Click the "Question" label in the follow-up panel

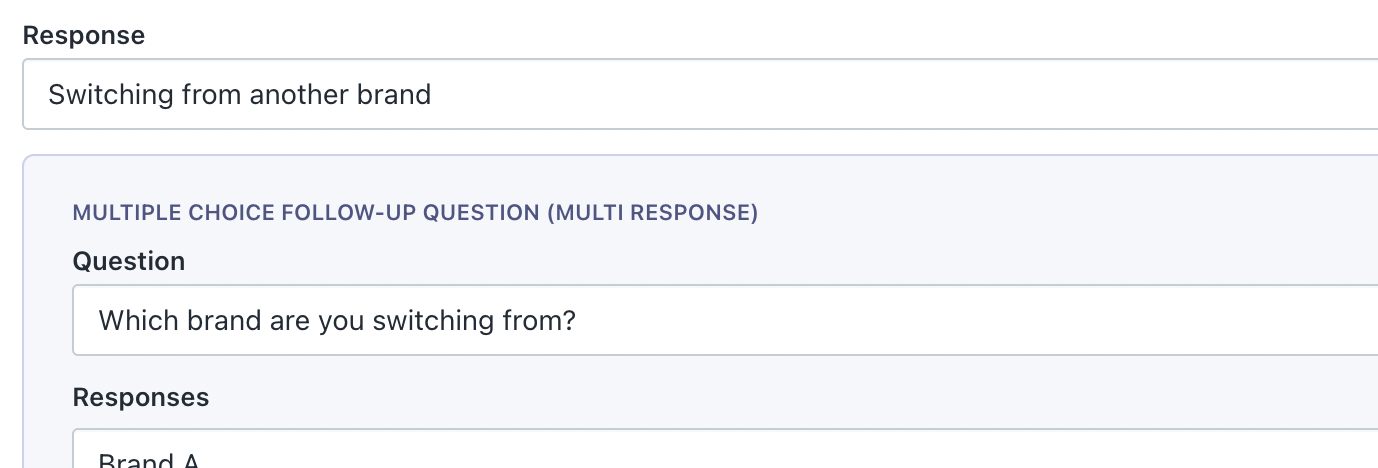click(x=129, y=262)
